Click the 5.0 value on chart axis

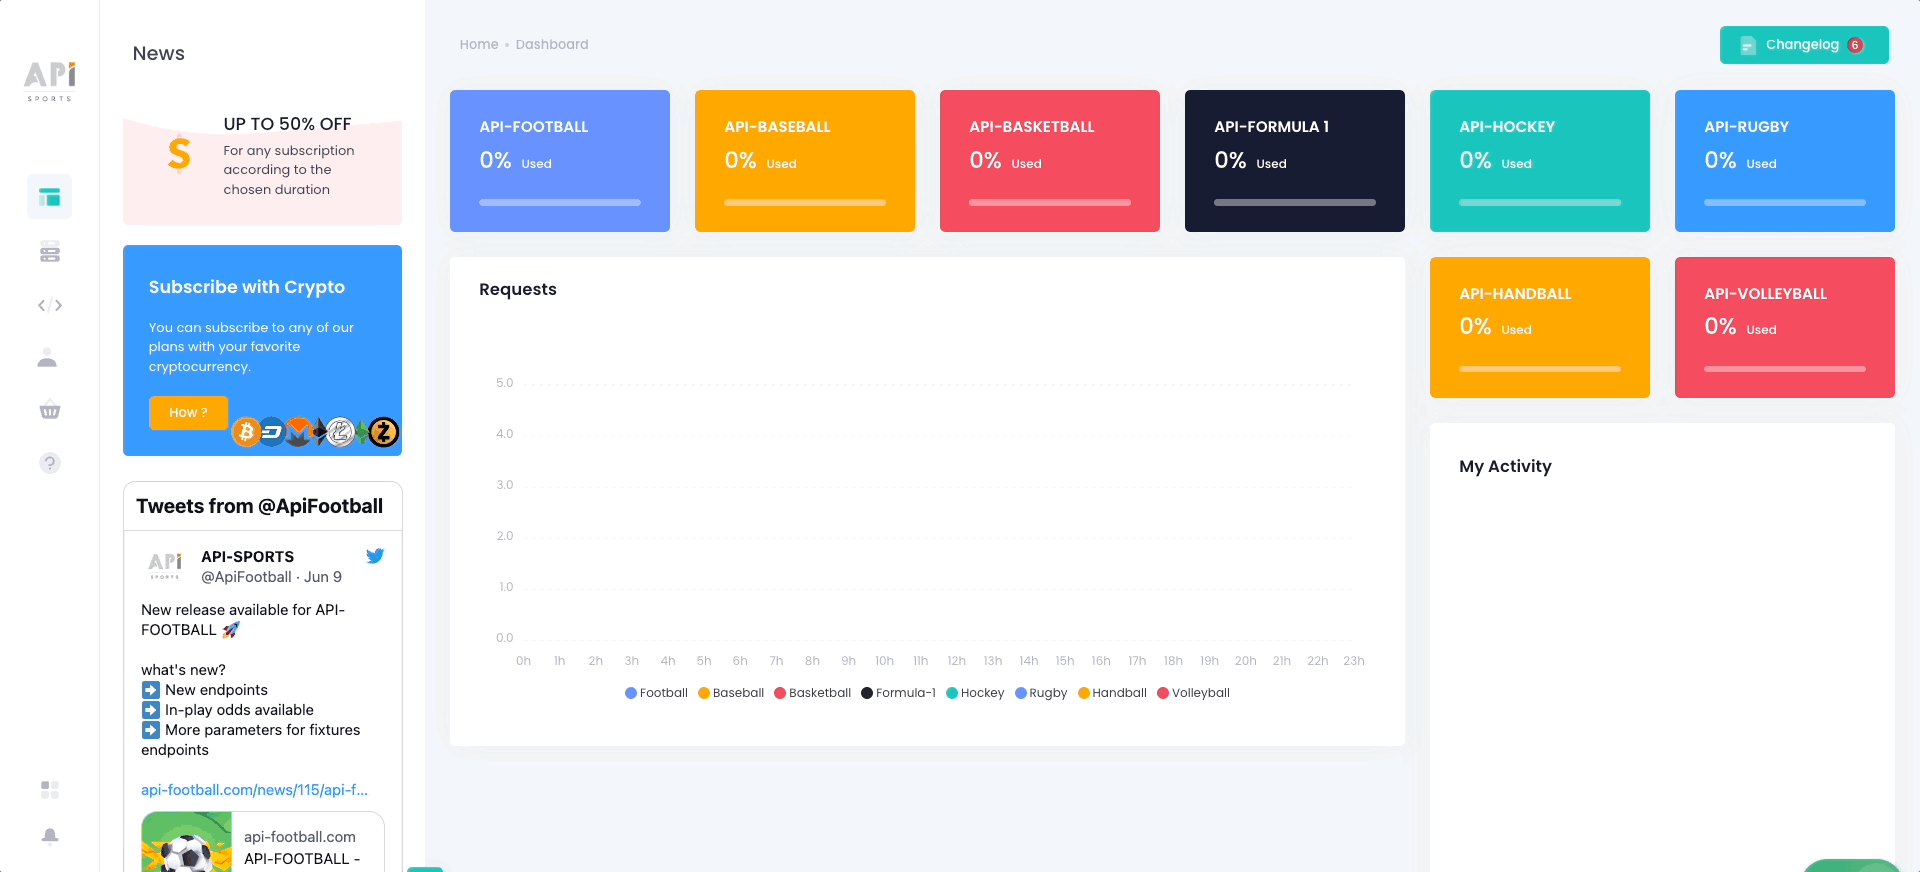pyautogui.click(x=505, y=383)
